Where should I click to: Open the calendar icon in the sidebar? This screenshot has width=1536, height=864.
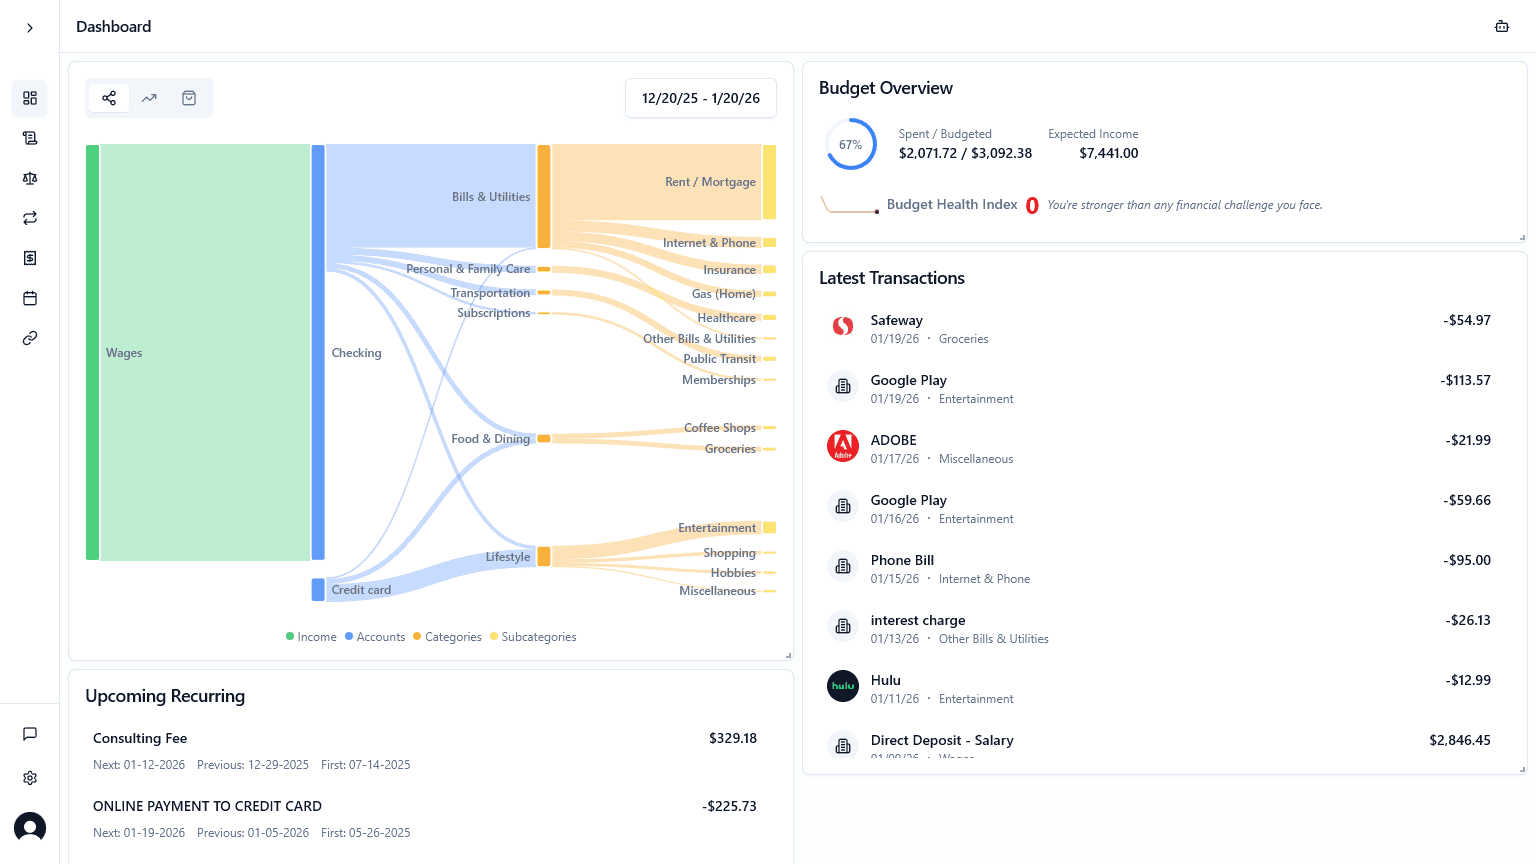pyautogui.click(x=29, y=298)
